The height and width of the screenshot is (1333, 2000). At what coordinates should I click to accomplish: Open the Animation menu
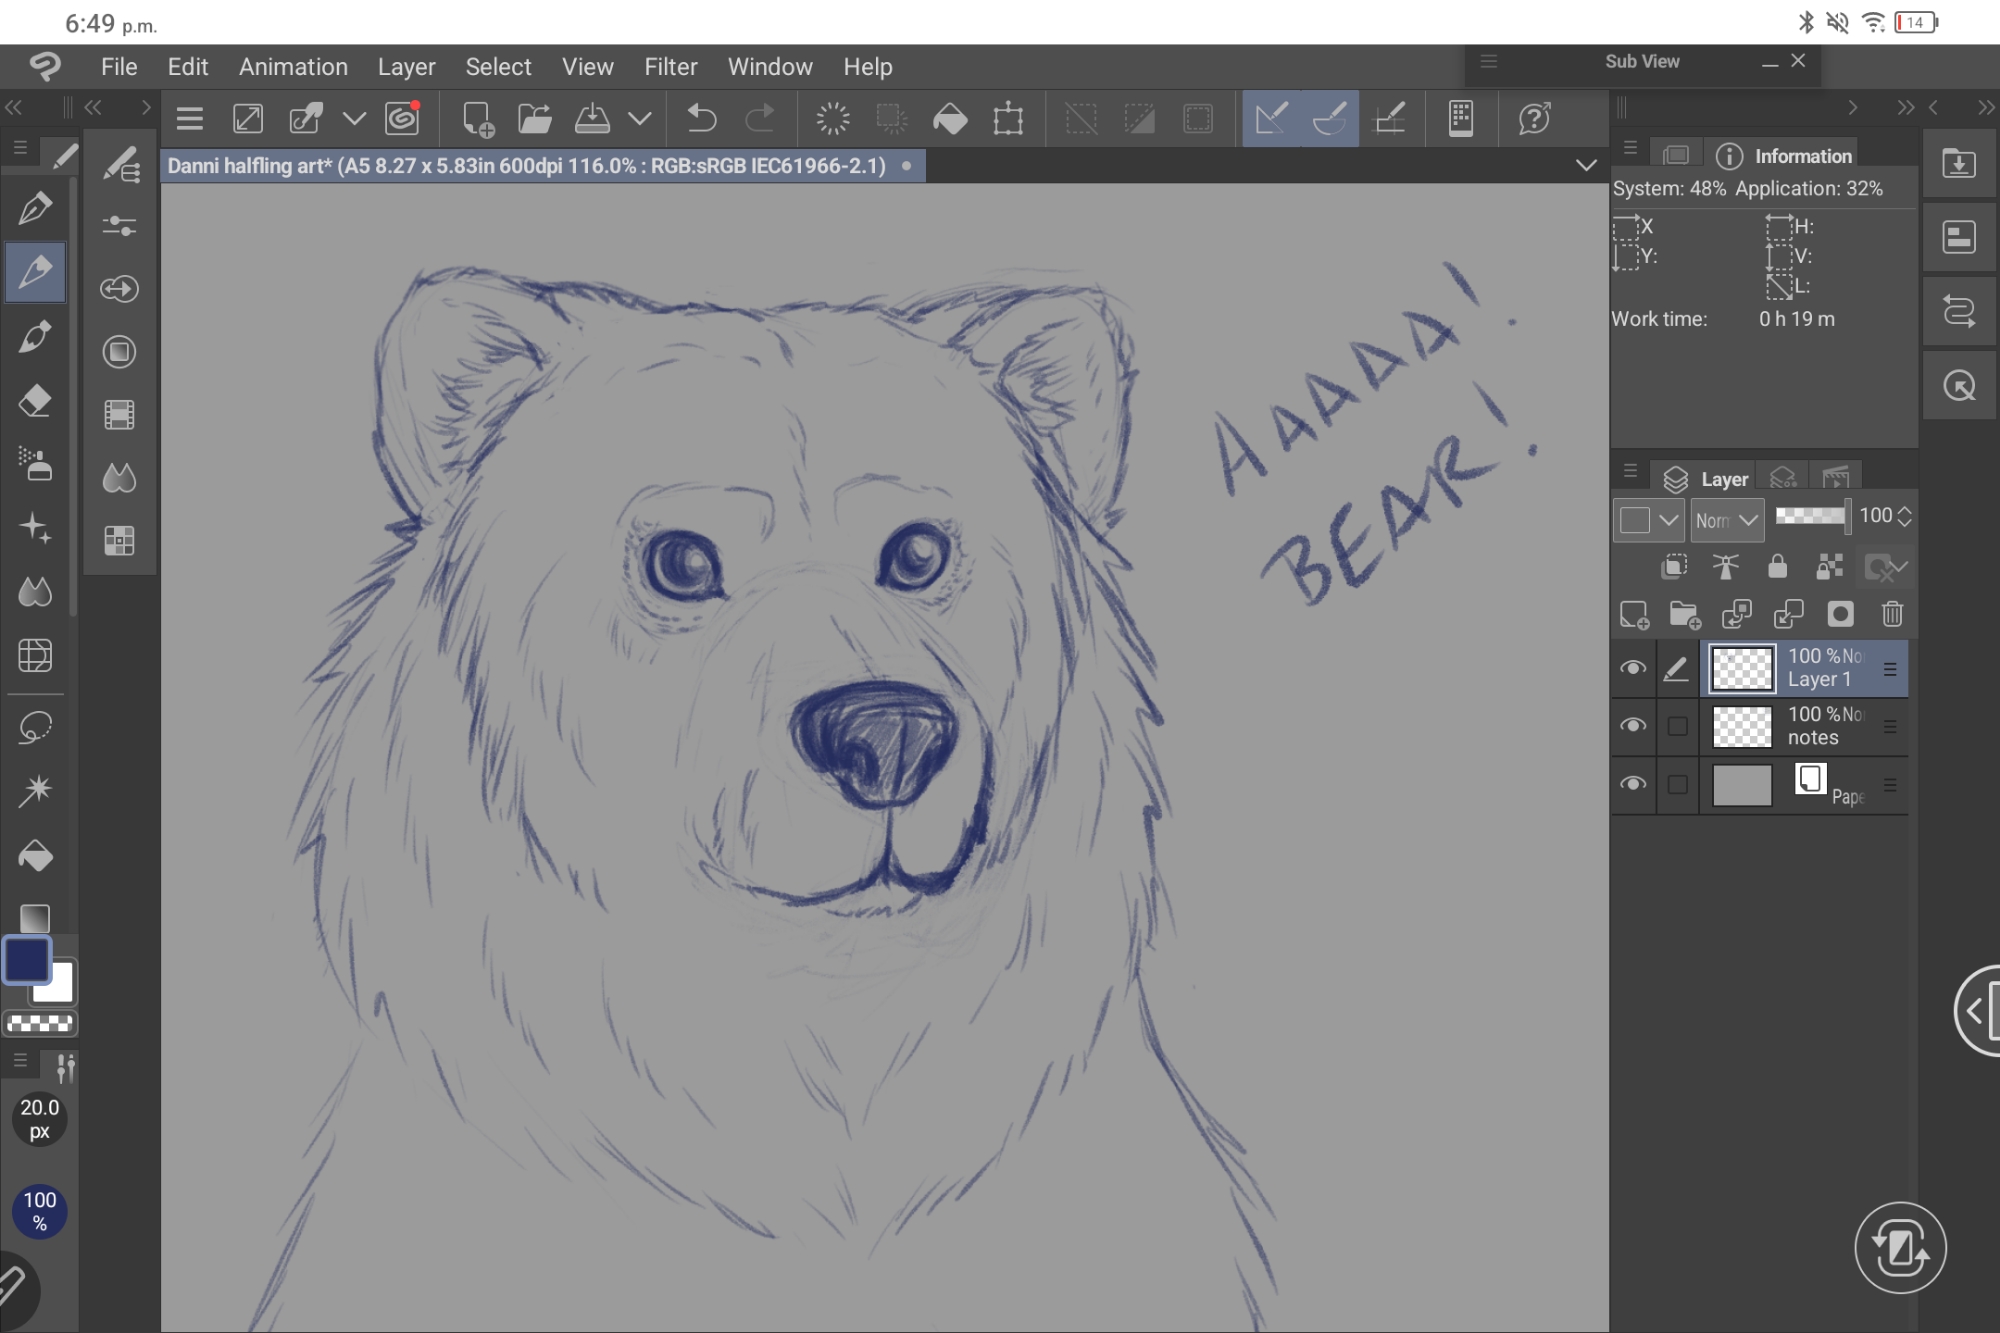293,67
